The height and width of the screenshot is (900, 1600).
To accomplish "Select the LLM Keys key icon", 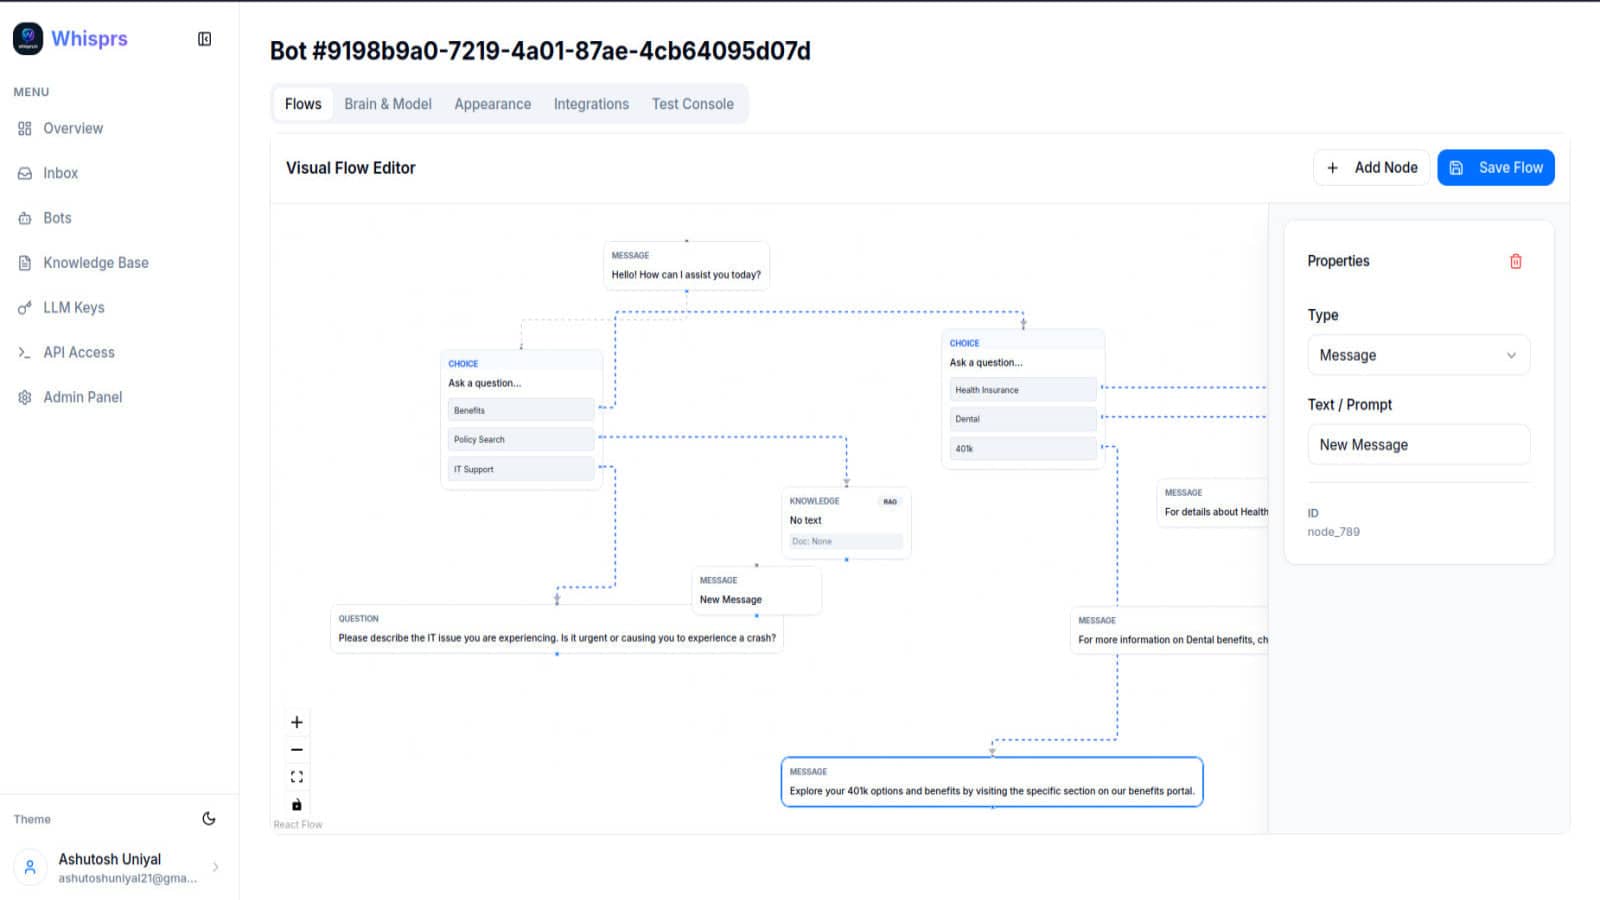I will (24, 307).
